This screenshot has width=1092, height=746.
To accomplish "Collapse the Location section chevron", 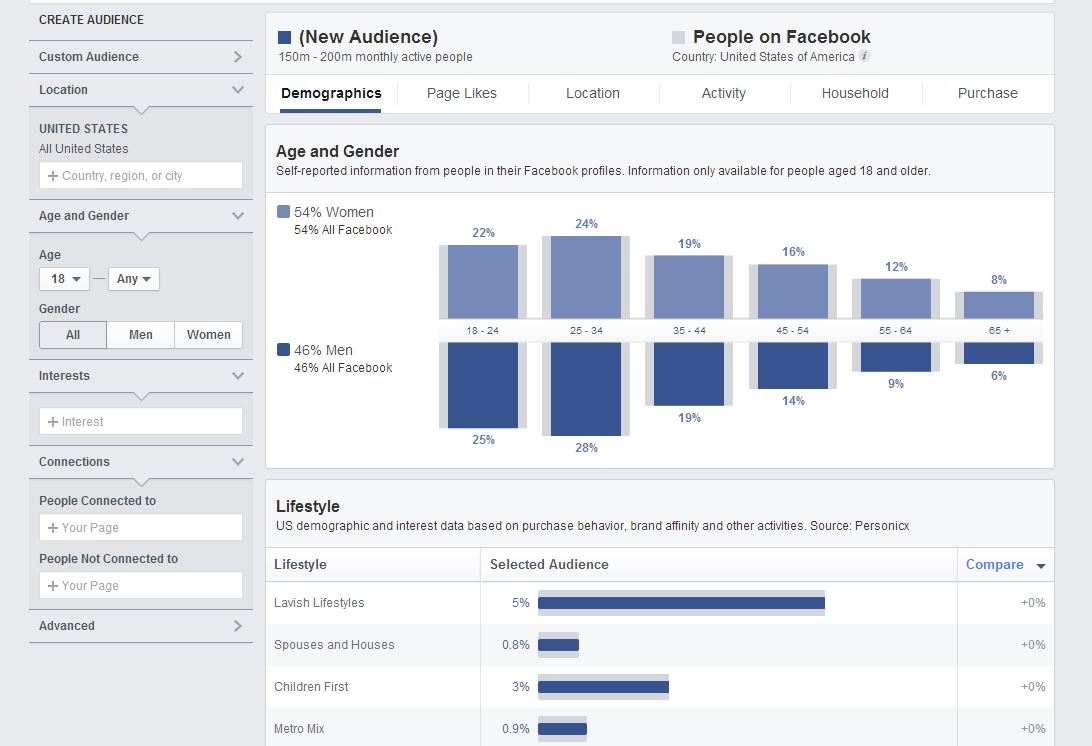I will (x=237, y=90).
